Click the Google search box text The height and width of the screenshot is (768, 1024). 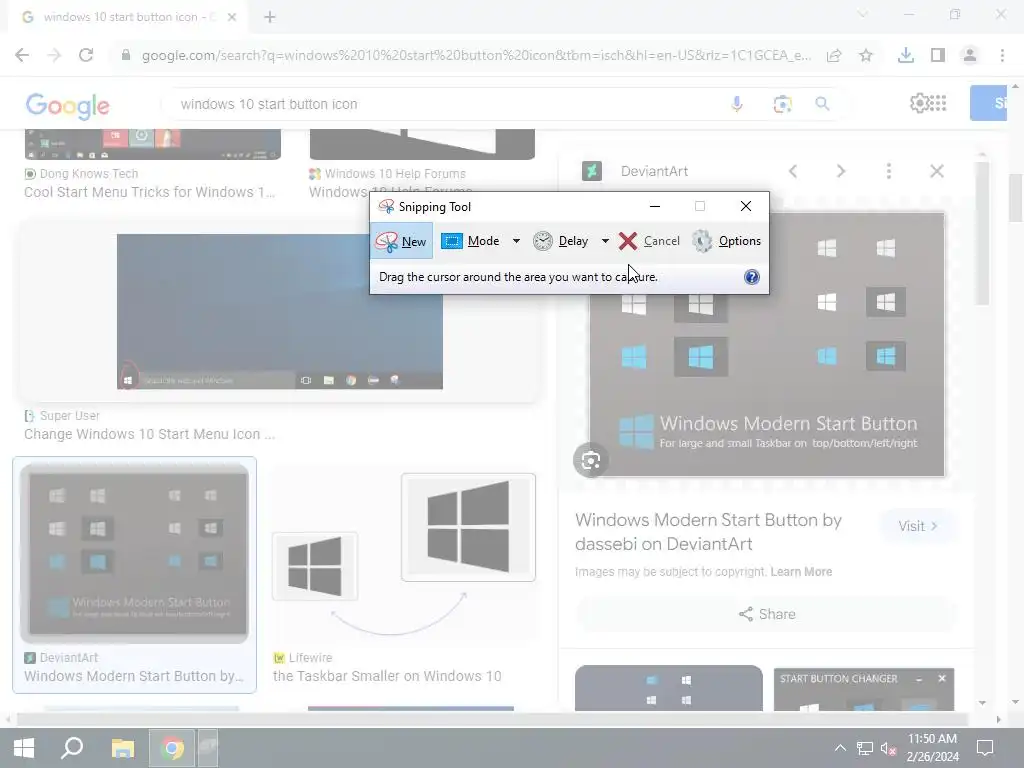(x=269, y=104)
